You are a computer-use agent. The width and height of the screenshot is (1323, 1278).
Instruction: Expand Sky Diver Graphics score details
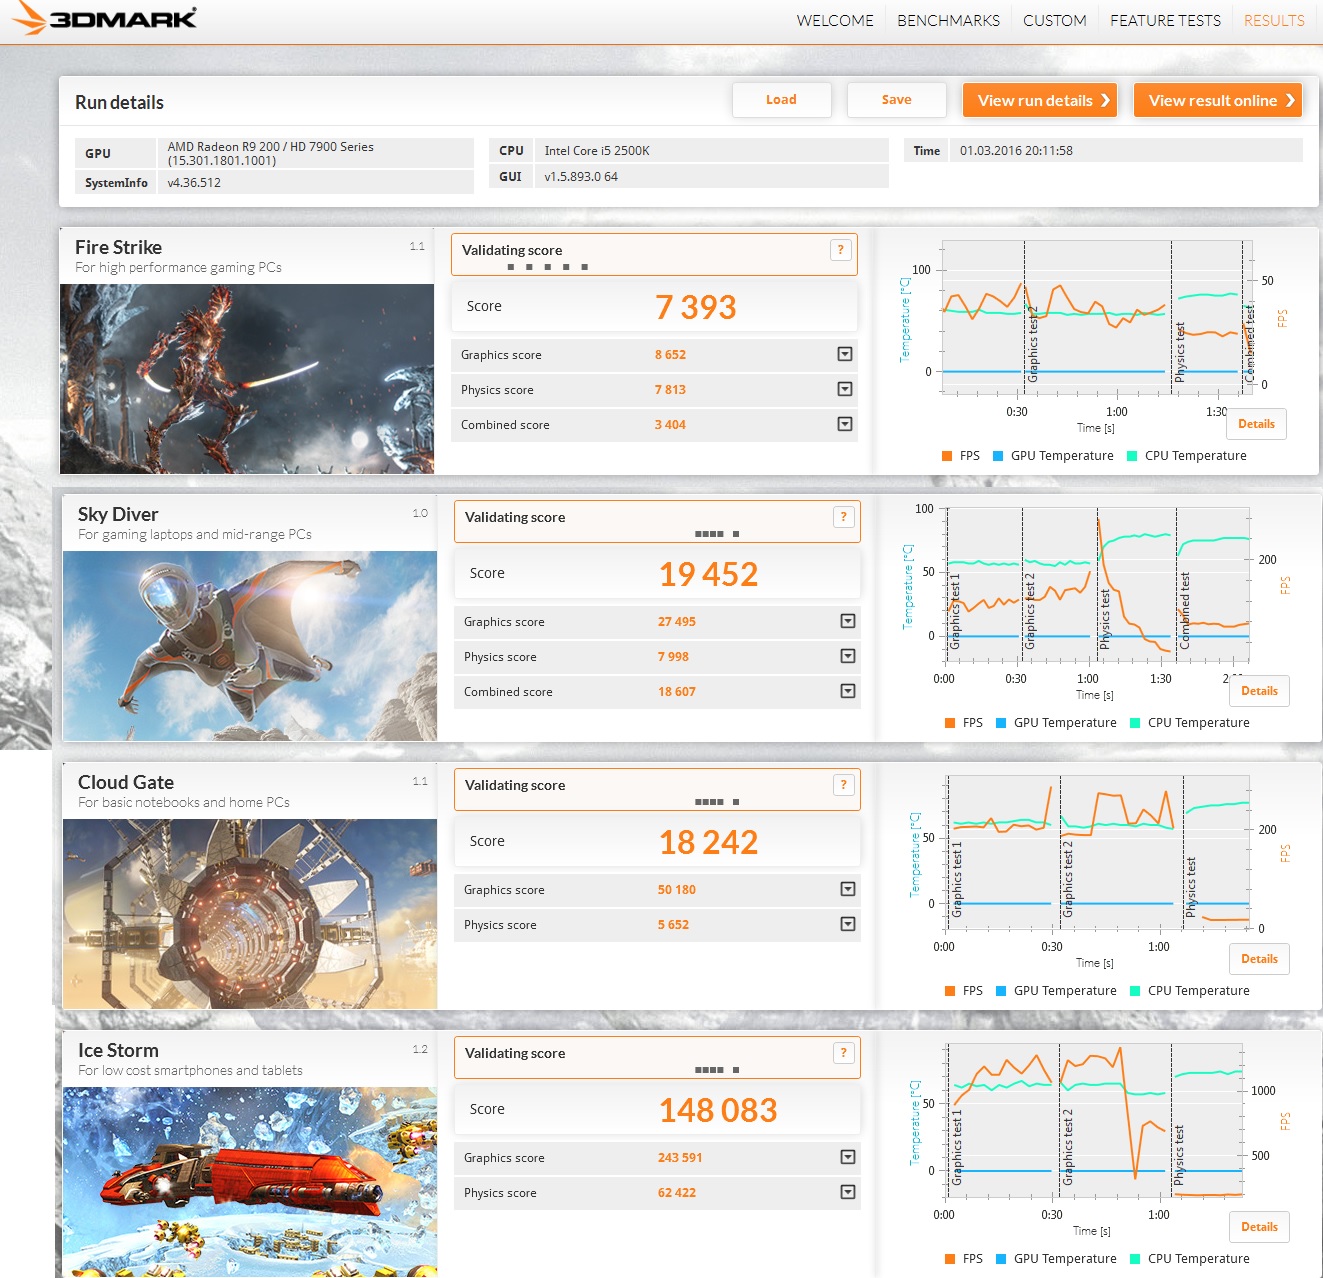(848, 621)
